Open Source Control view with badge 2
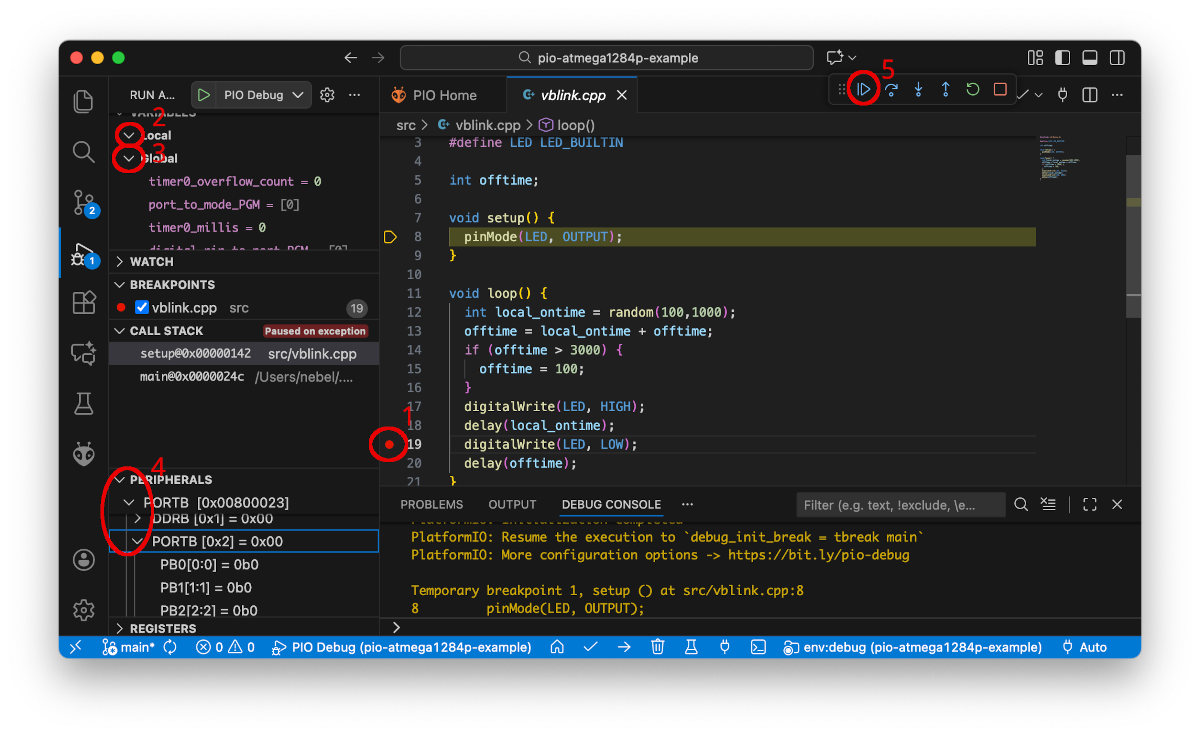This screenshot has width=1200, height=736. coord(84,204)
